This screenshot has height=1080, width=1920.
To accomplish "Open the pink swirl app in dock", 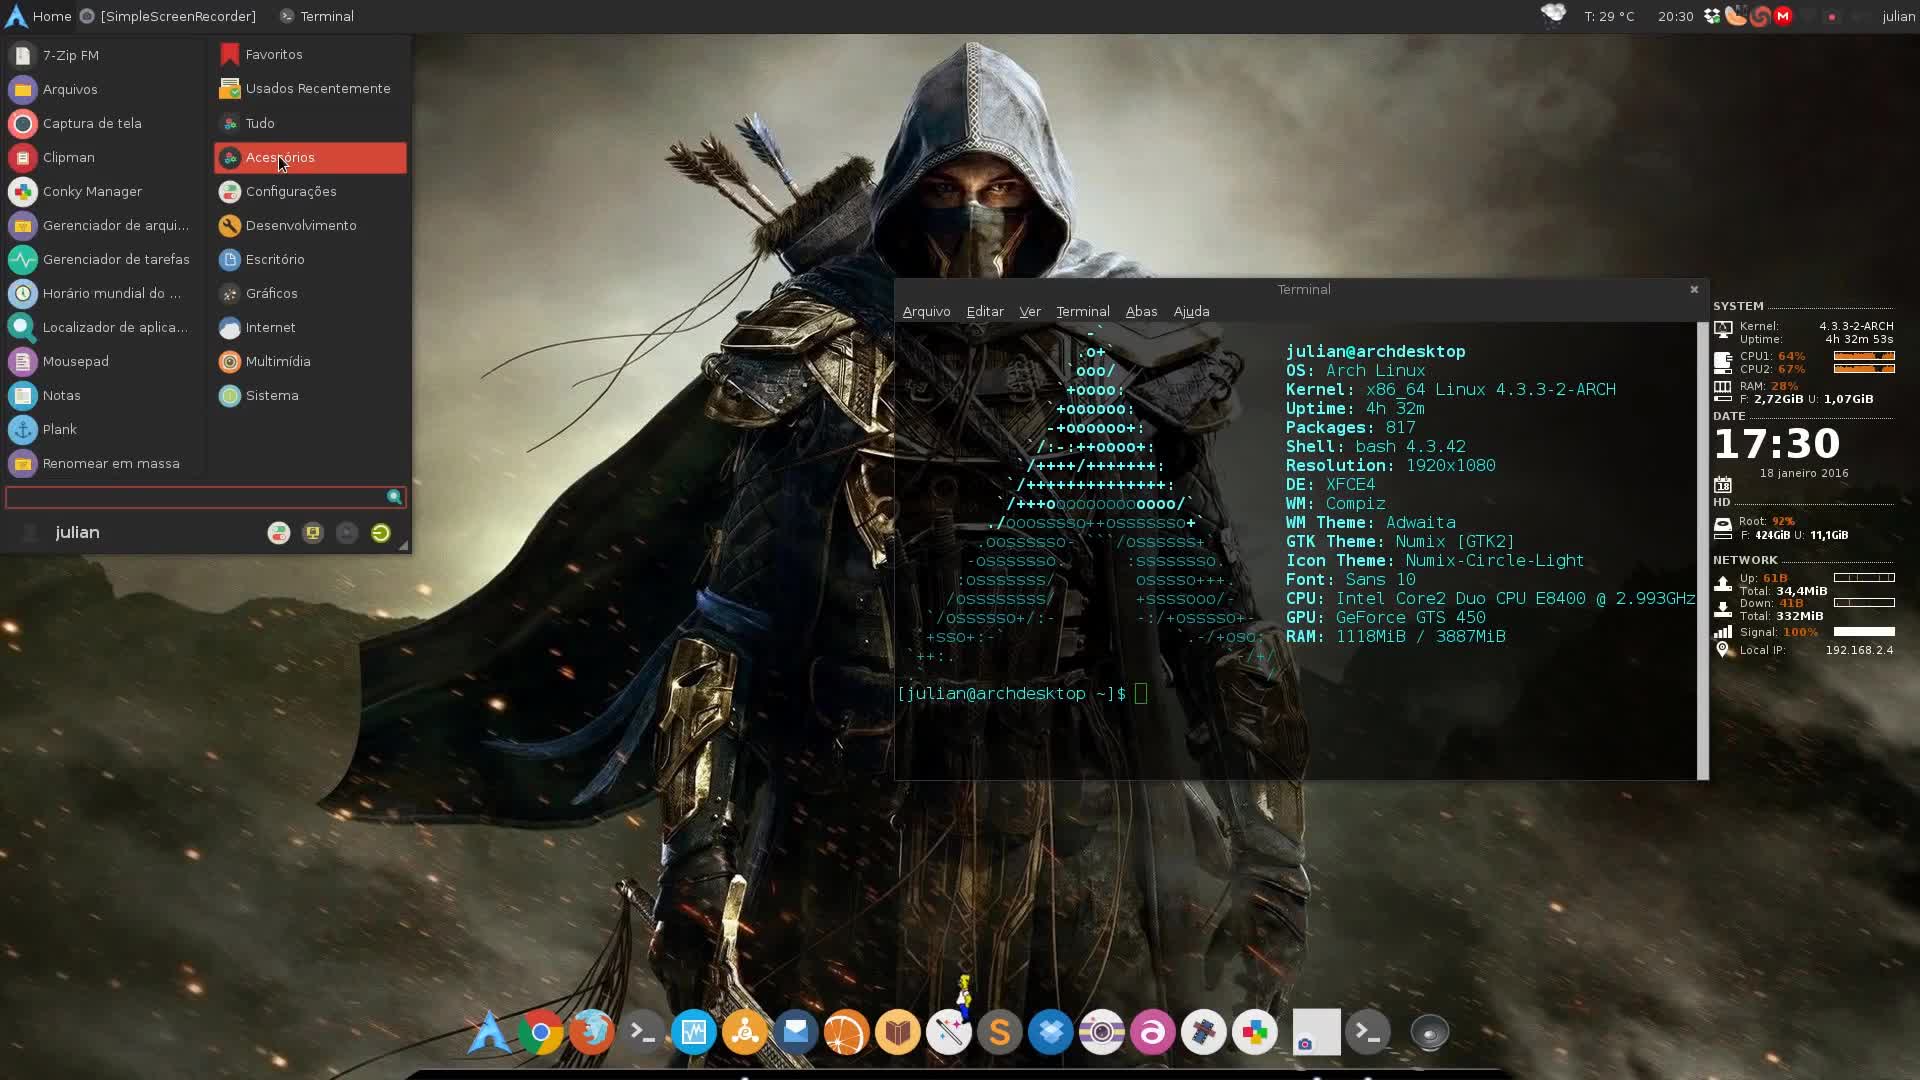I will point(1152,1032).
